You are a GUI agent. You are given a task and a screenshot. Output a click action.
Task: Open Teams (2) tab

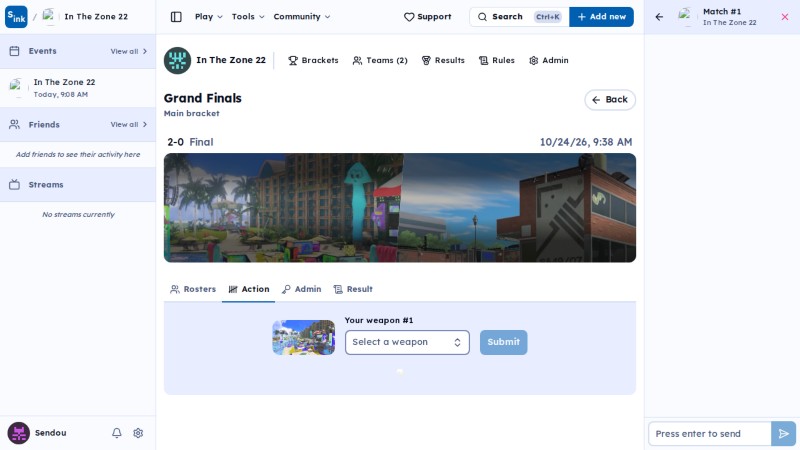380,60
